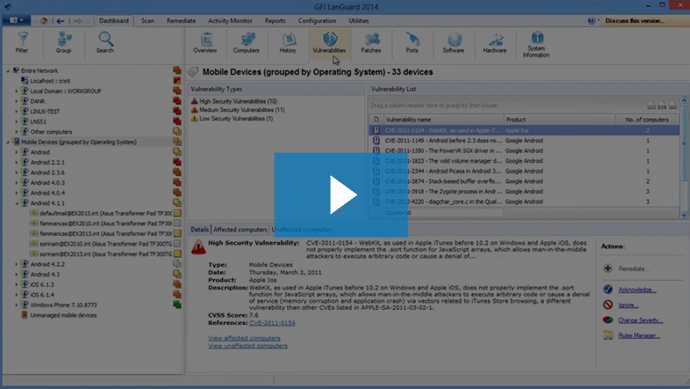This screenshot has width=690, height=389.
Task: Switch to the Affected computers tab
Action: click(x=240, y=230)
